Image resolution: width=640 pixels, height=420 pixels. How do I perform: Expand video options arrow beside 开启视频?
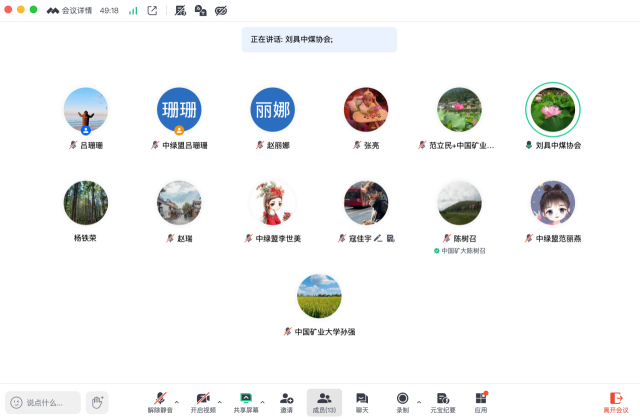click(x=220, y=400)
